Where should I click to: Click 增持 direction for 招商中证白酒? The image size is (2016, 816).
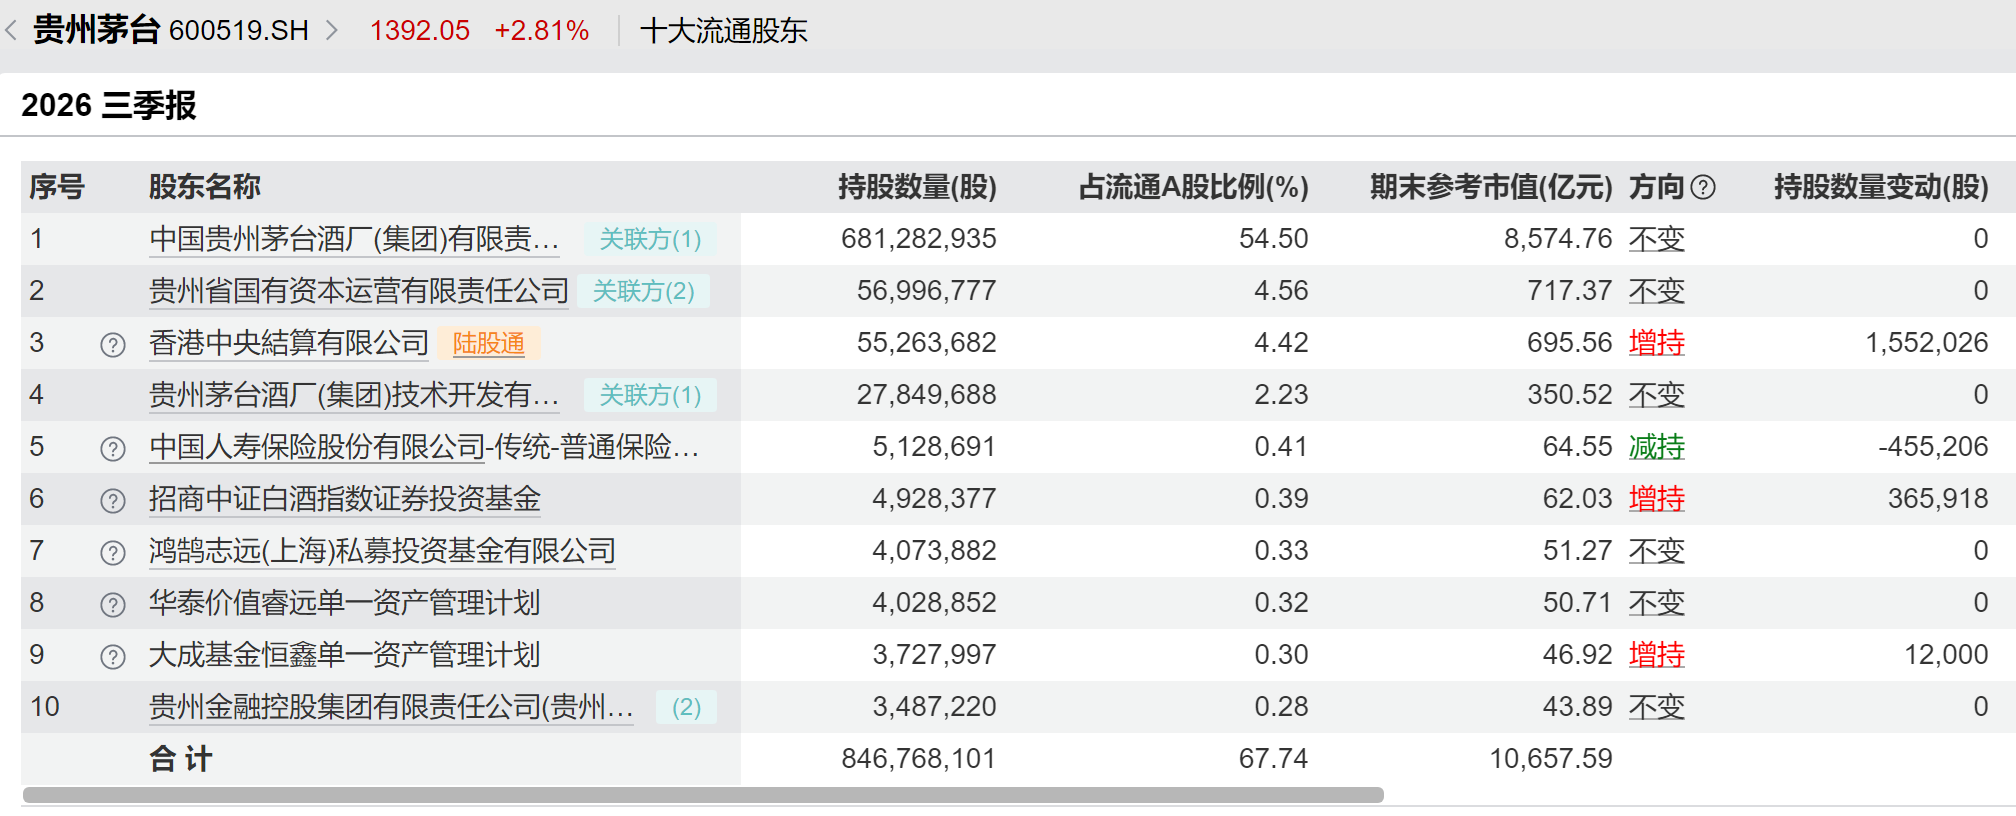1657,499
